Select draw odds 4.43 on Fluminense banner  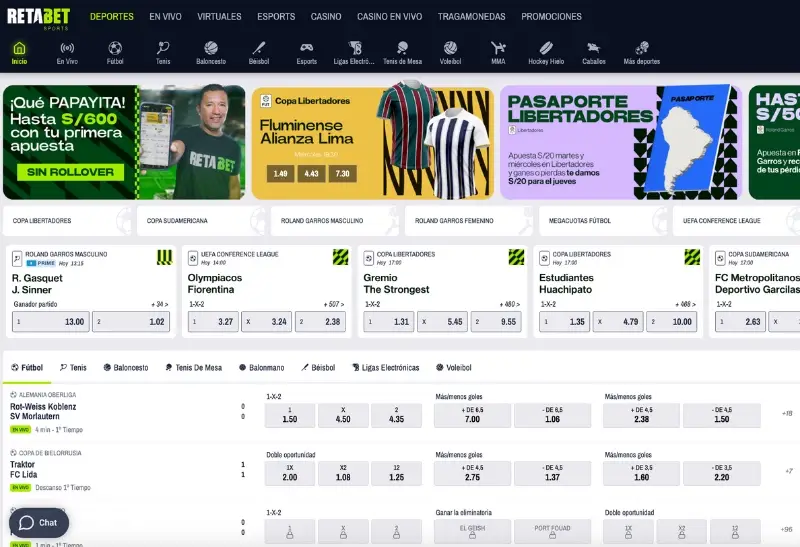311,174
